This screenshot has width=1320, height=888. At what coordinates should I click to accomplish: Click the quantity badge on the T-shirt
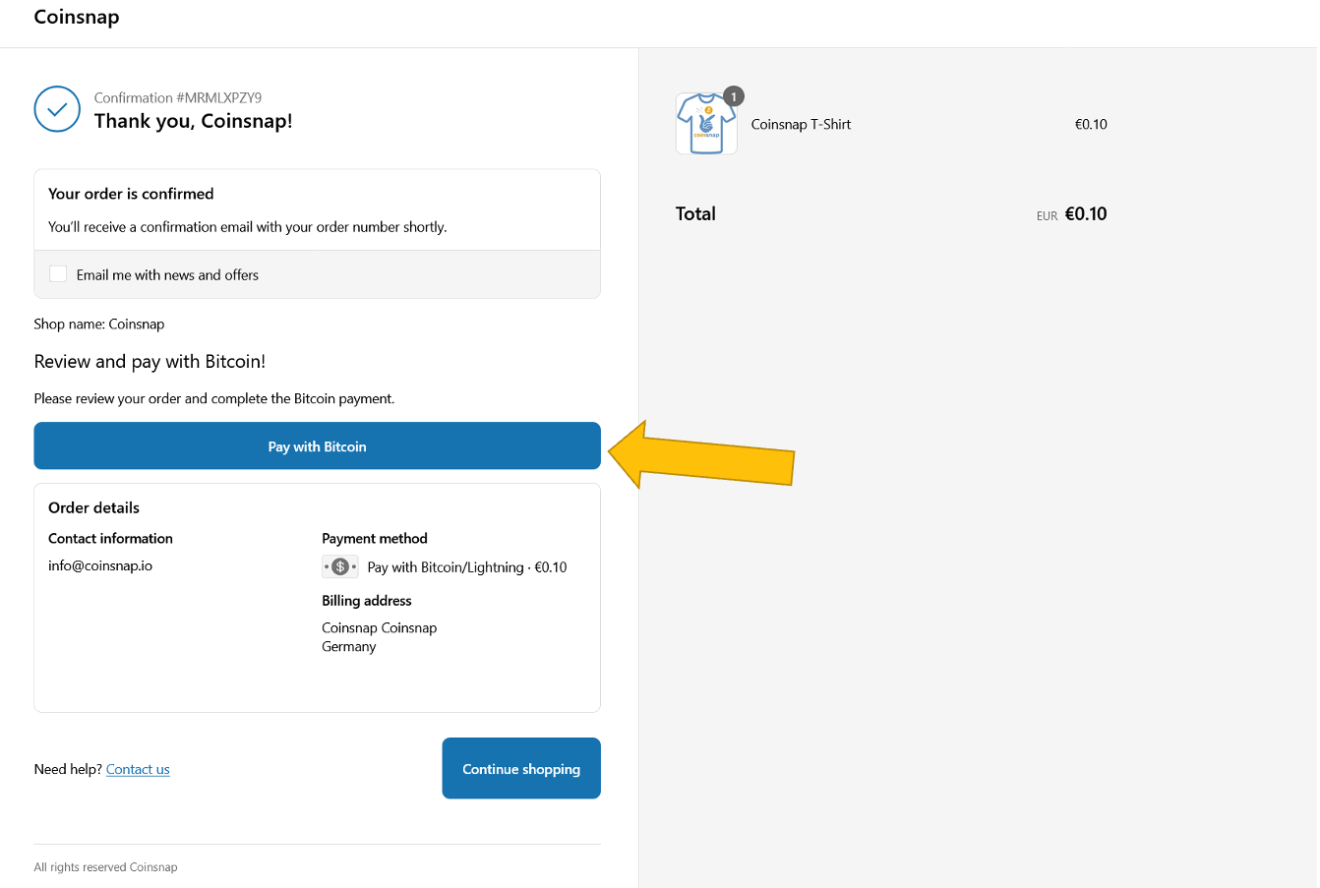pyautogui.click(x=734, y=96)
